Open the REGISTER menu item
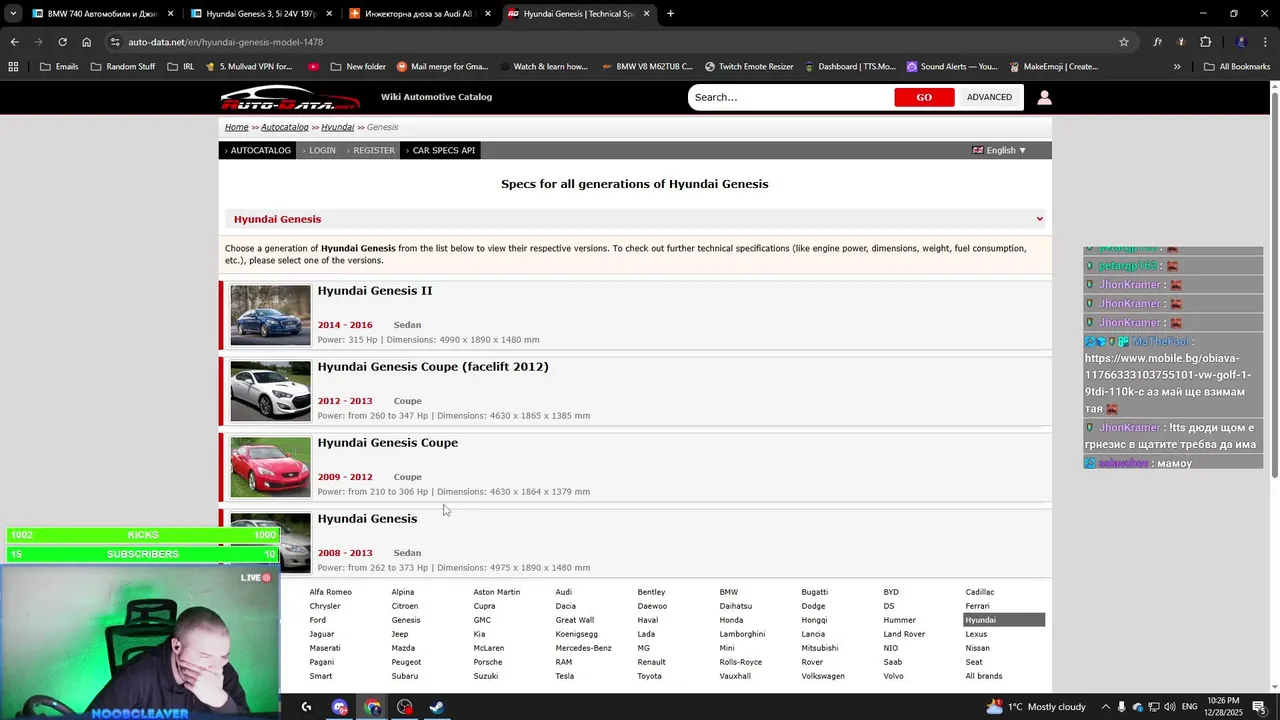Image resolution: width=1280 pixels, height=720 pixels. tap(372, 150)
